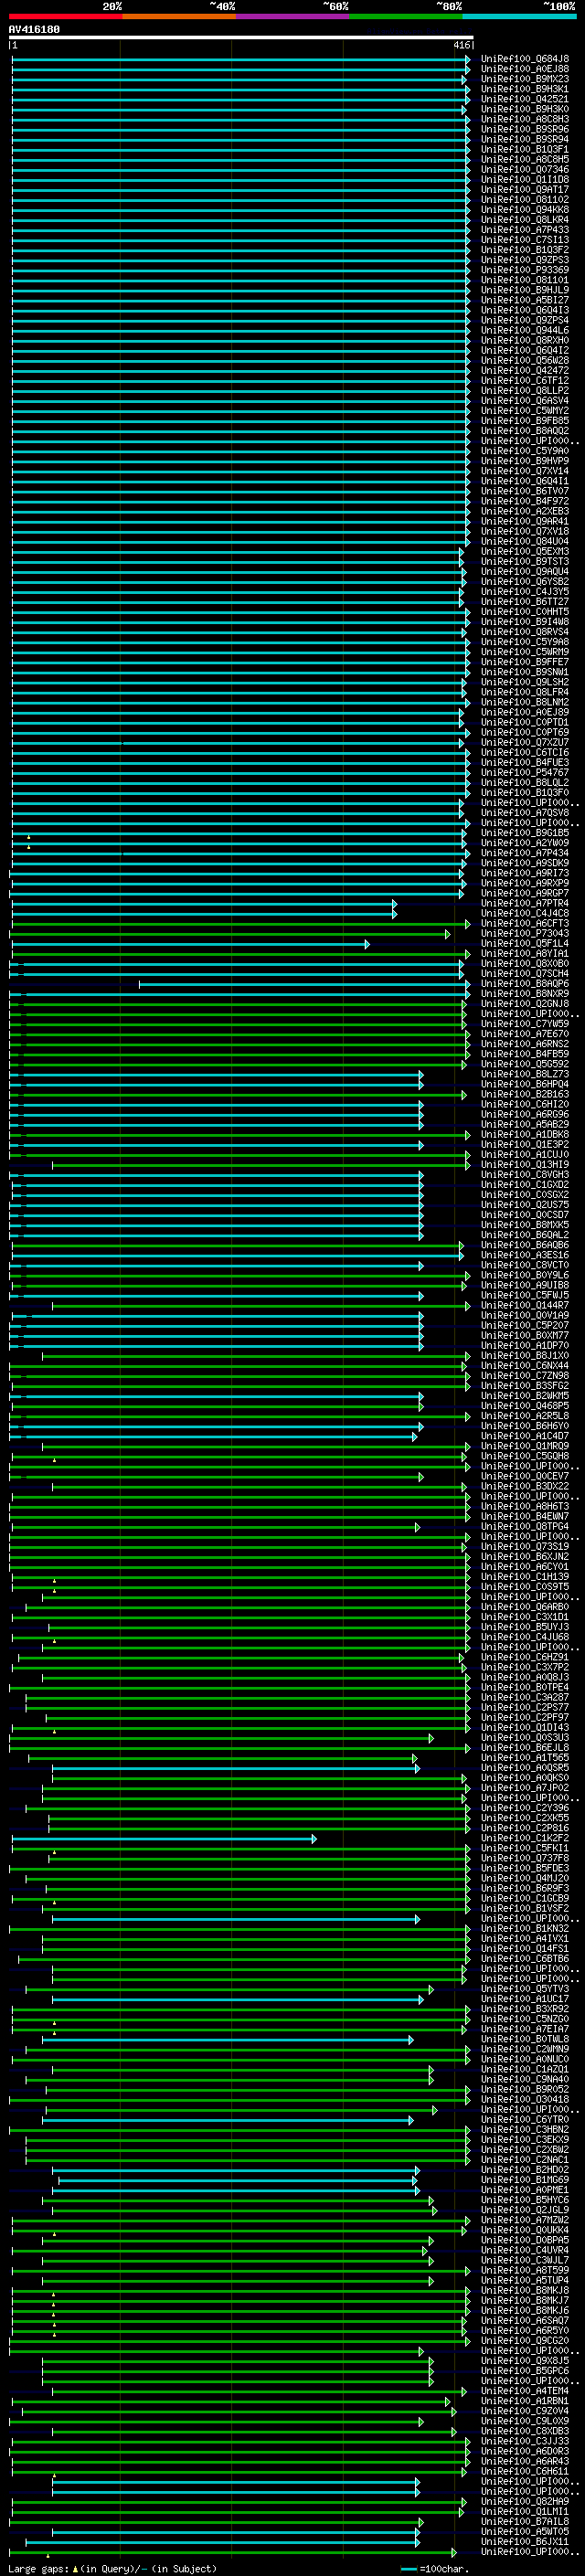Select hit label UniRef100_C4J4C8

pos(525,913)
